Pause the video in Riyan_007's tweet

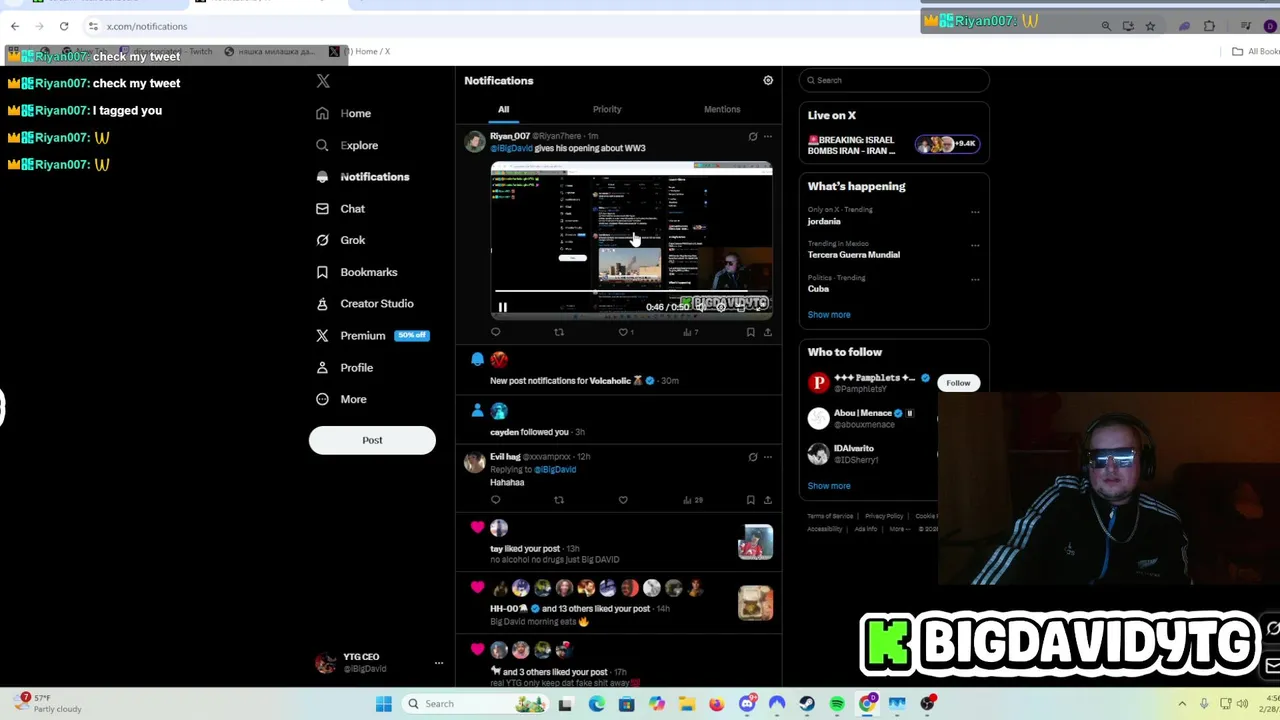click(x=503, y=308)
